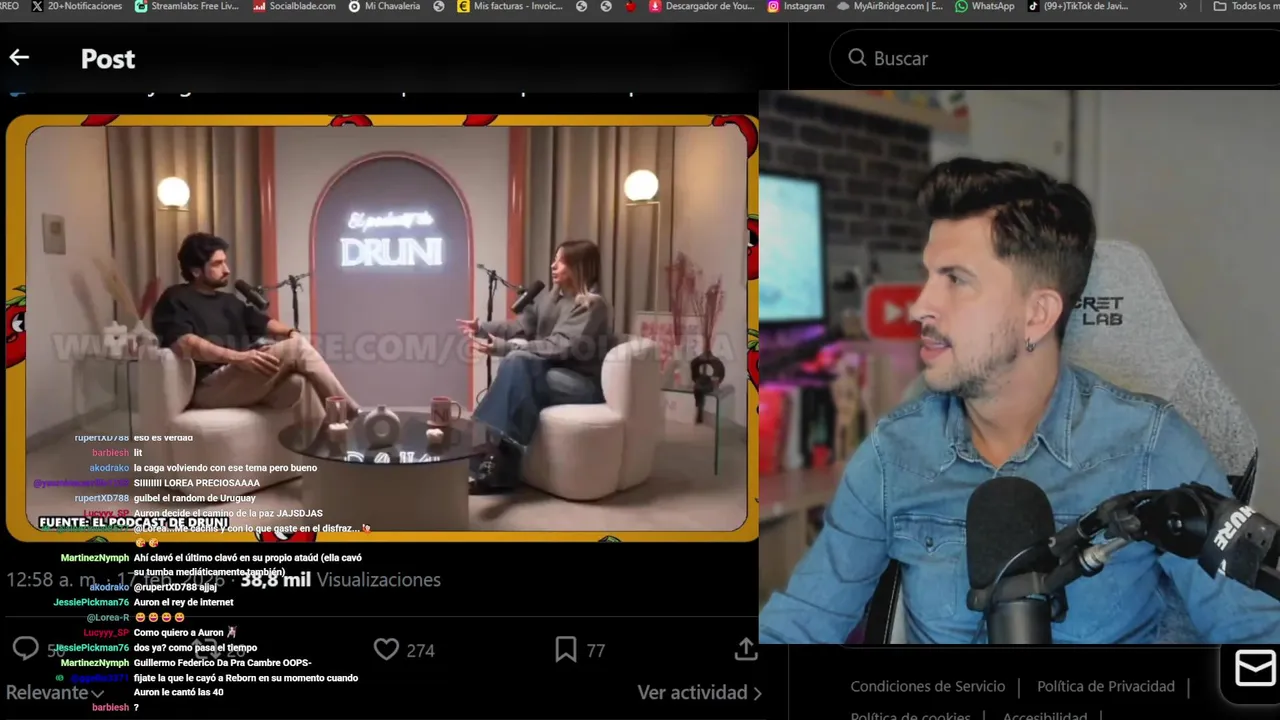The width and height of the screenshot is (1280, 720).
Task: Like the post with the heart icon
Action: [x=386, y=650]
